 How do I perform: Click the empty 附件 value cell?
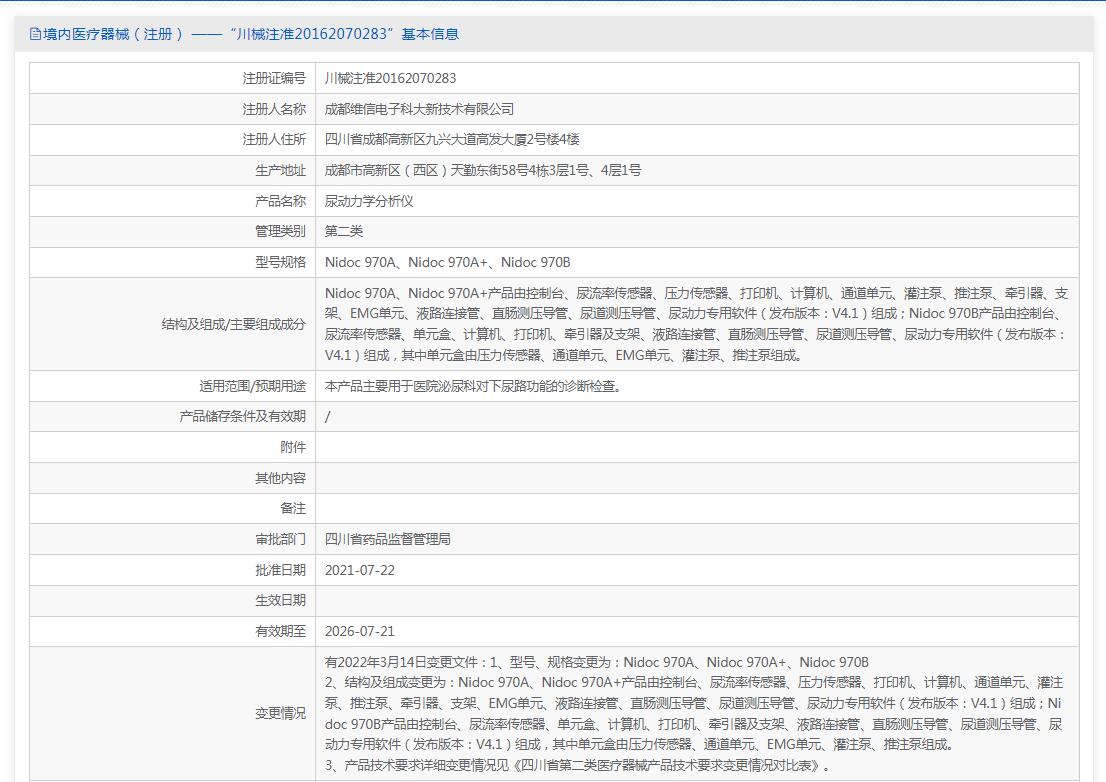(696, 447)
